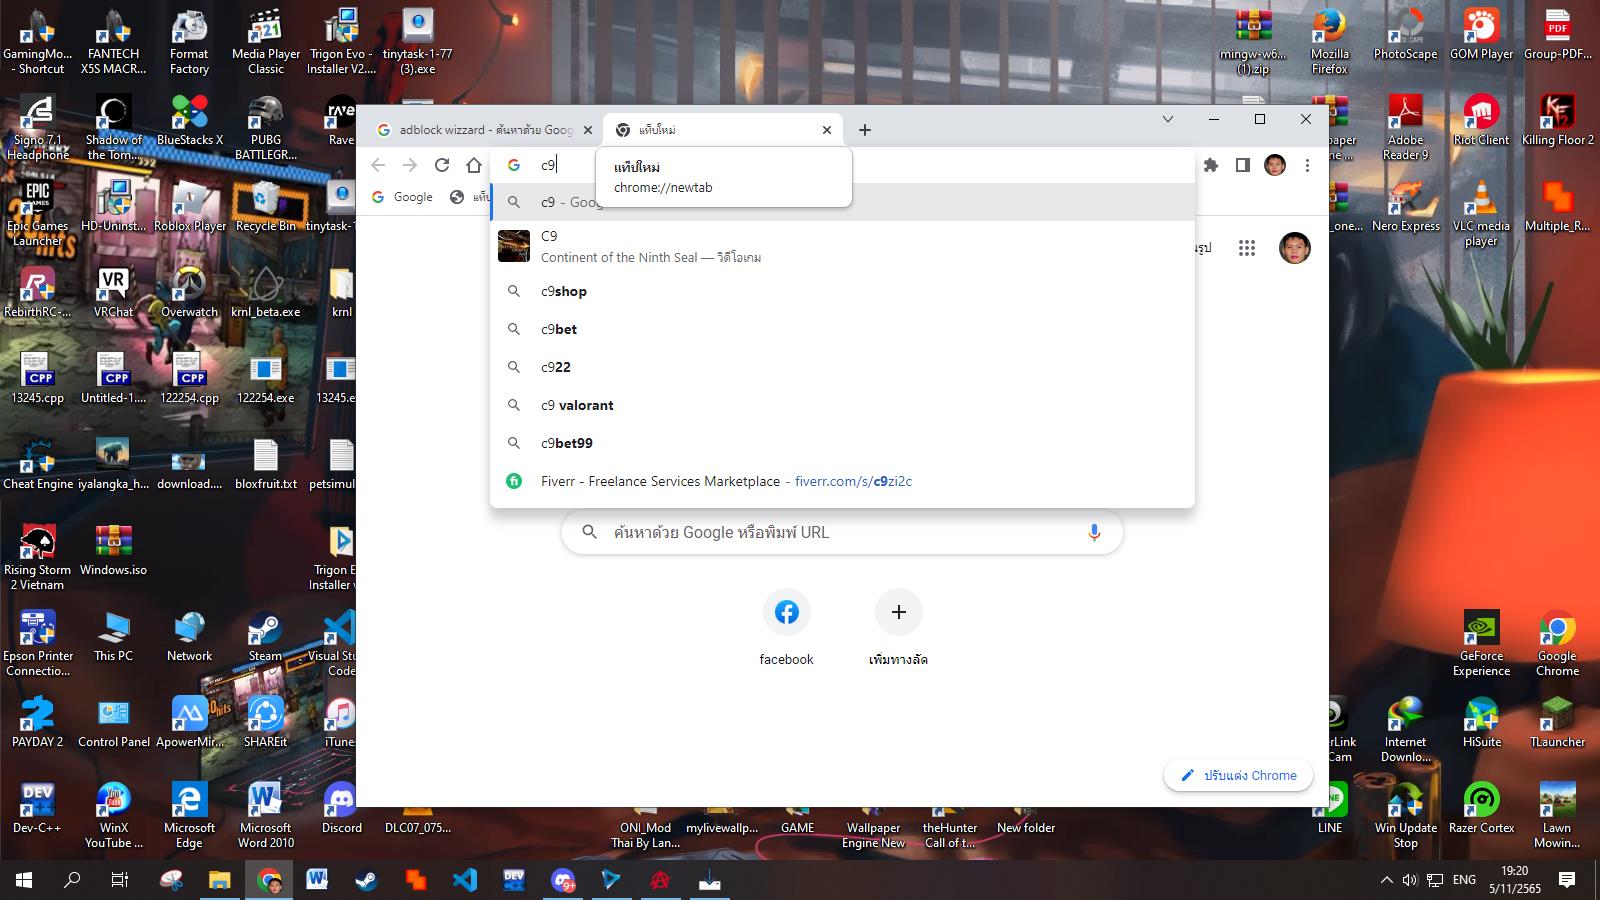Click Chrome's reload page icon
Viewport: 1600px width, 900px height.
point(442,165)
